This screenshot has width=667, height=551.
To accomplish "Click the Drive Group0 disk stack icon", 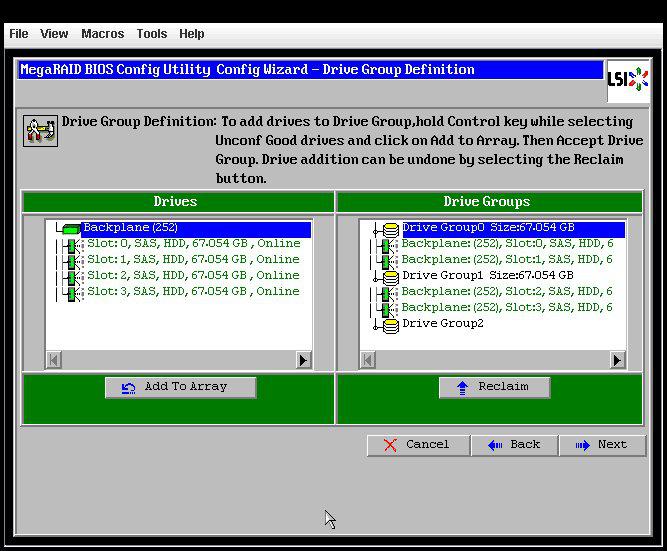I will [390, 229].
